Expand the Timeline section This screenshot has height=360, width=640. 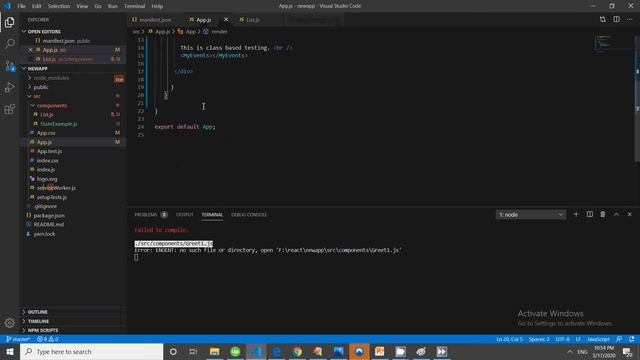coord(73,321)
